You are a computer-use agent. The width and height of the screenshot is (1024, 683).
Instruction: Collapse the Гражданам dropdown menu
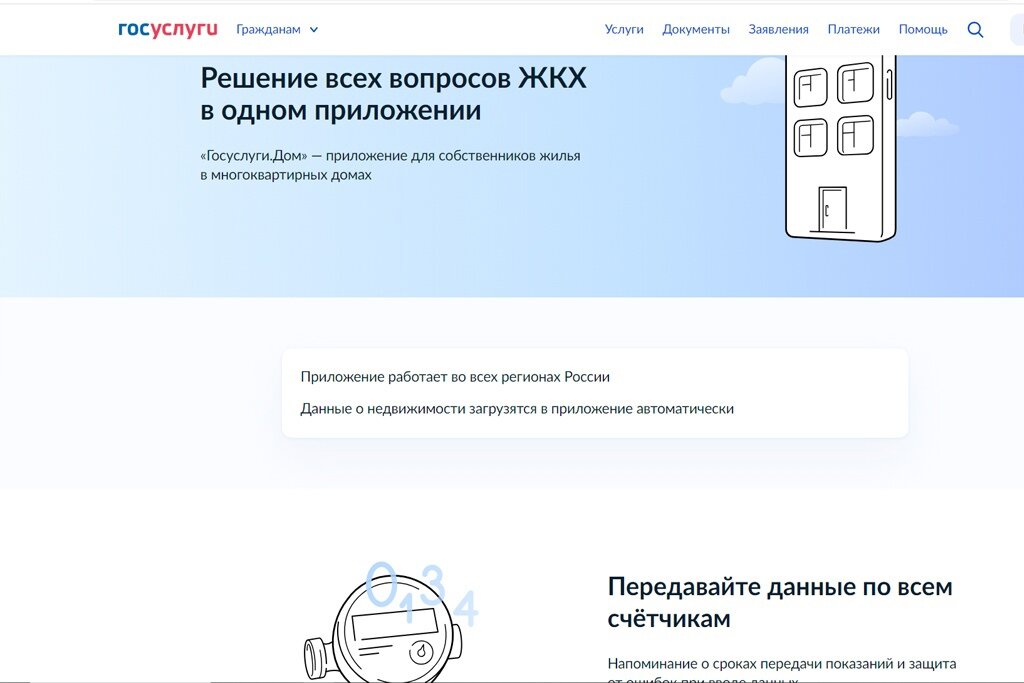pos(275,29)
